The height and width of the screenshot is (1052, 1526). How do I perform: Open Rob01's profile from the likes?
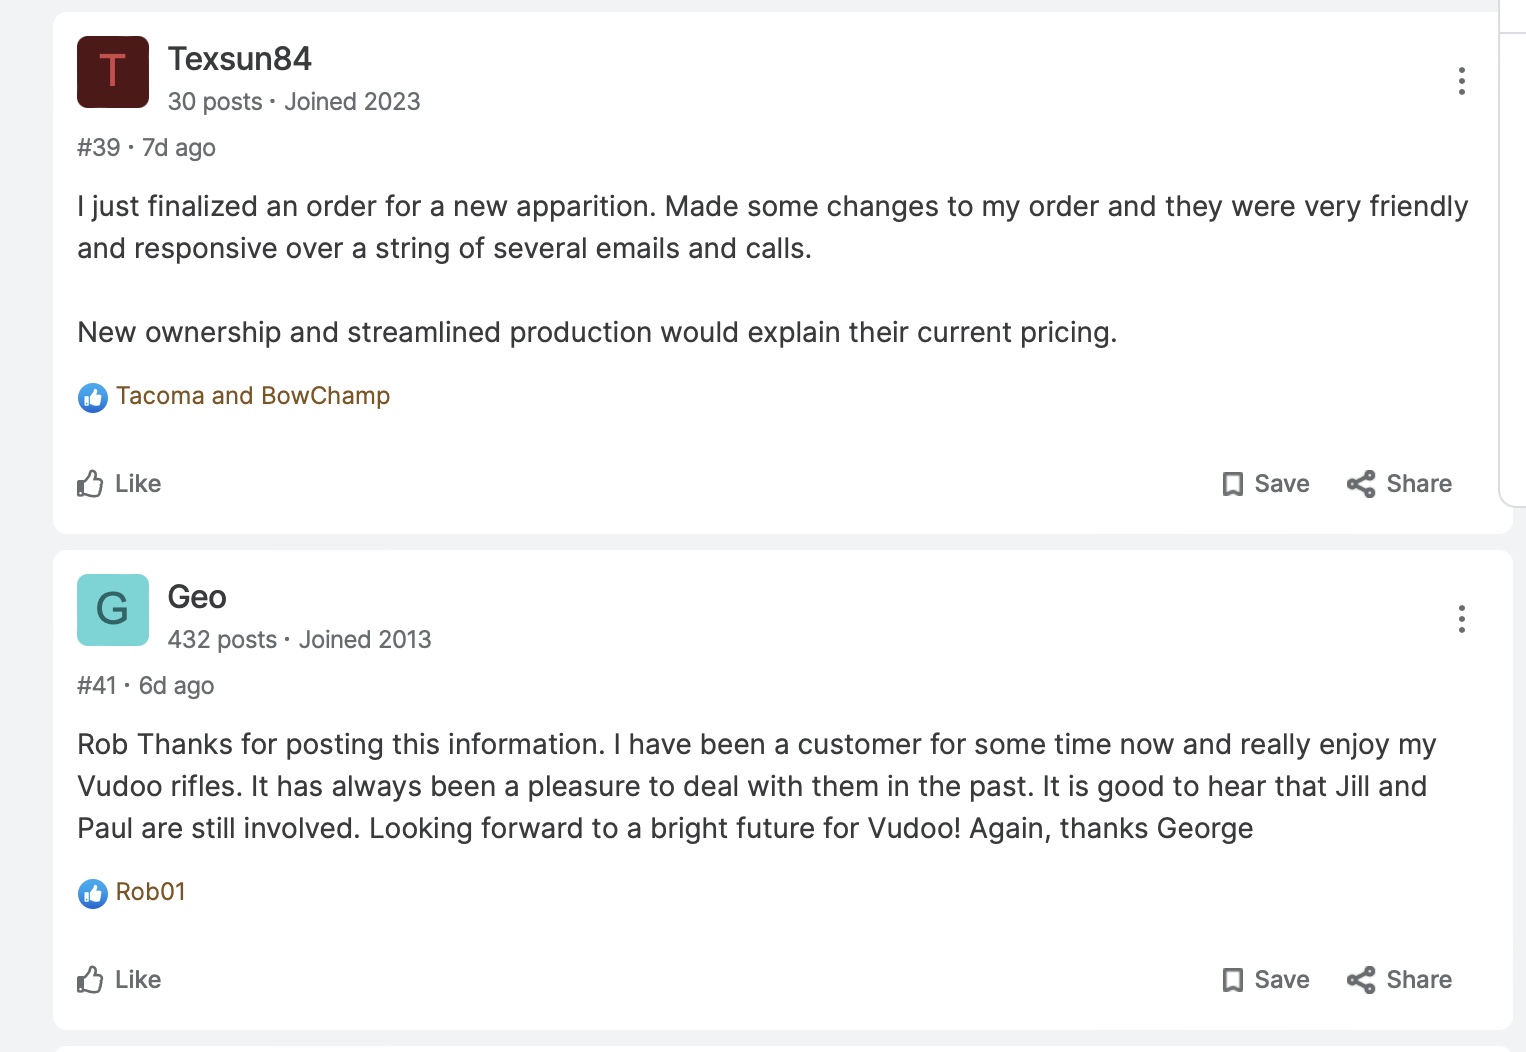coord(151,892)
